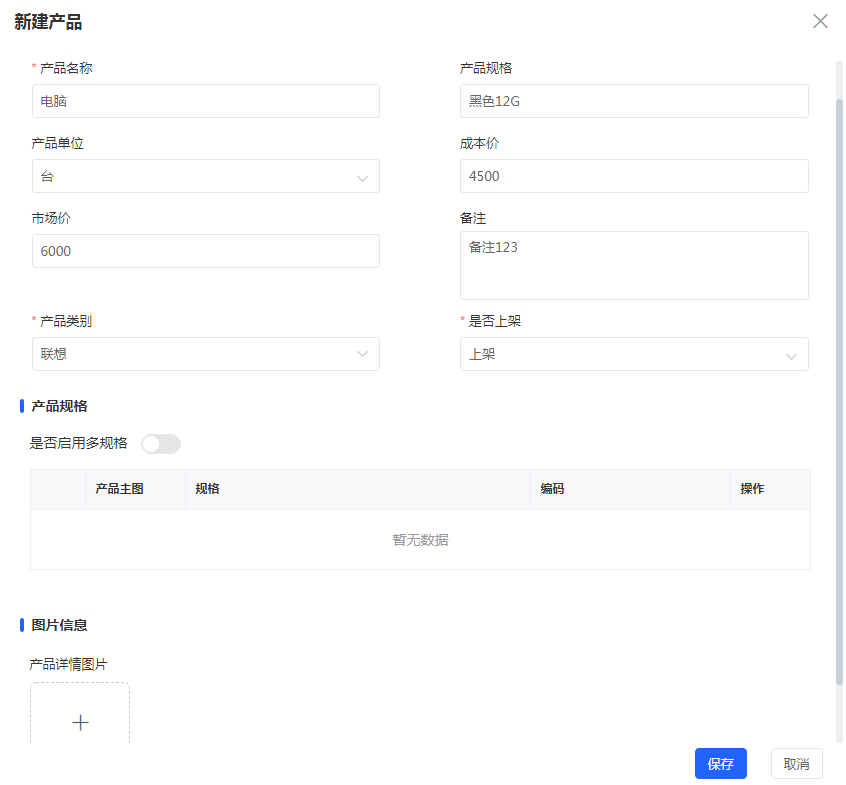Click the 规格 column header

pyautogui.click(x=207, y=489)
